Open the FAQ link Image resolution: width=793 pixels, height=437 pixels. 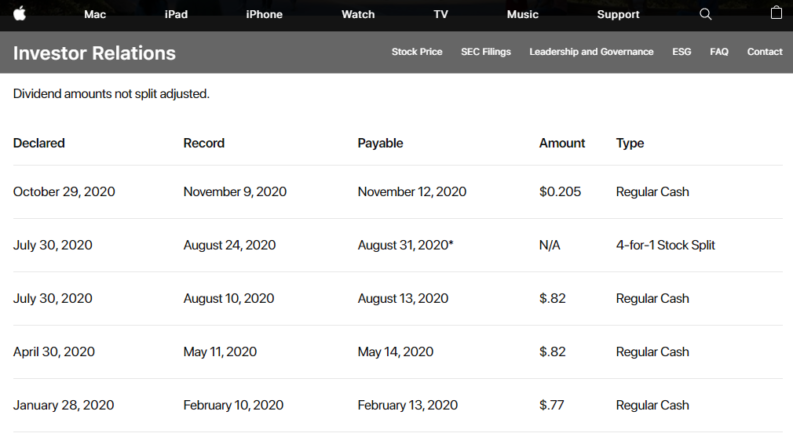pos(719,52)
